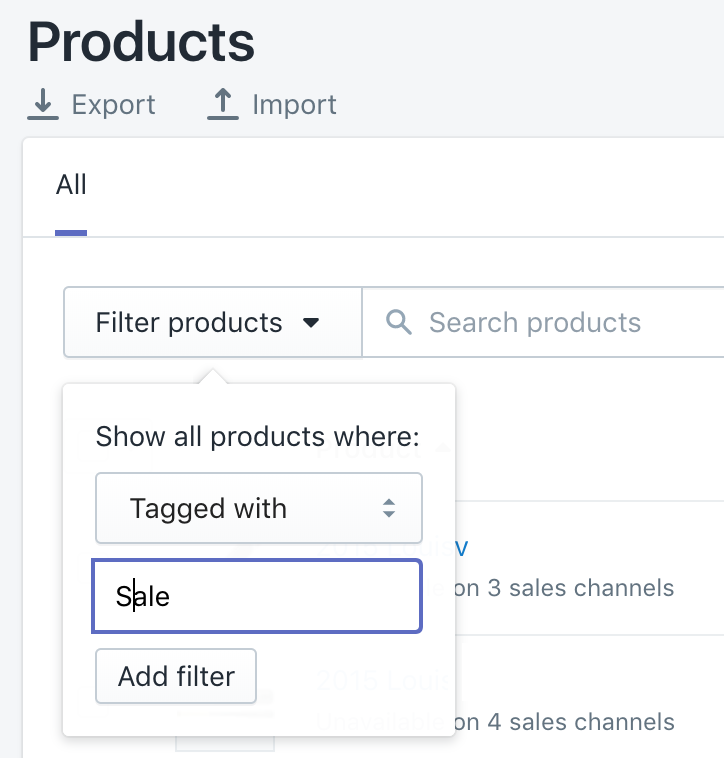The height and width of the screenshot is (759, 724).
Task: Click the Import upload arrow icon
Action: (x=223, y=104)
